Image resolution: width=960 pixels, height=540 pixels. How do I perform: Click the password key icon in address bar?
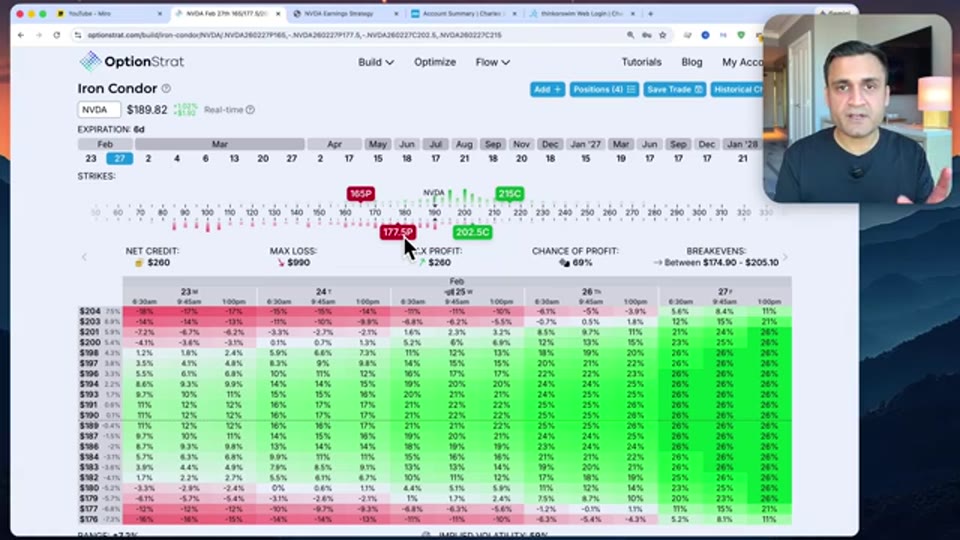point(647,36)
